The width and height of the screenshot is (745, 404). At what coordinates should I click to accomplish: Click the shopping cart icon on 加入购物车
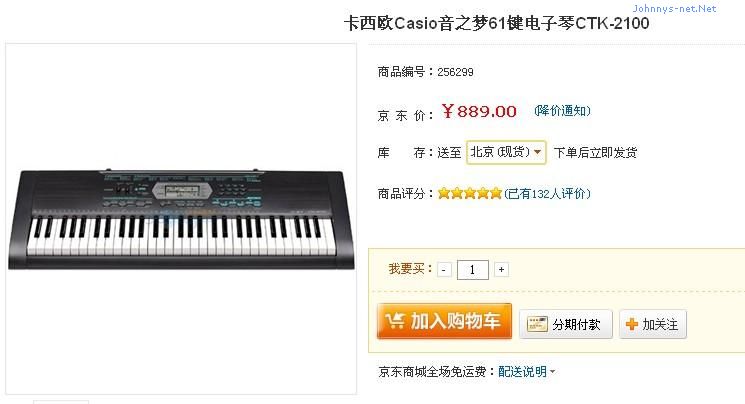(x=395, y=321)
